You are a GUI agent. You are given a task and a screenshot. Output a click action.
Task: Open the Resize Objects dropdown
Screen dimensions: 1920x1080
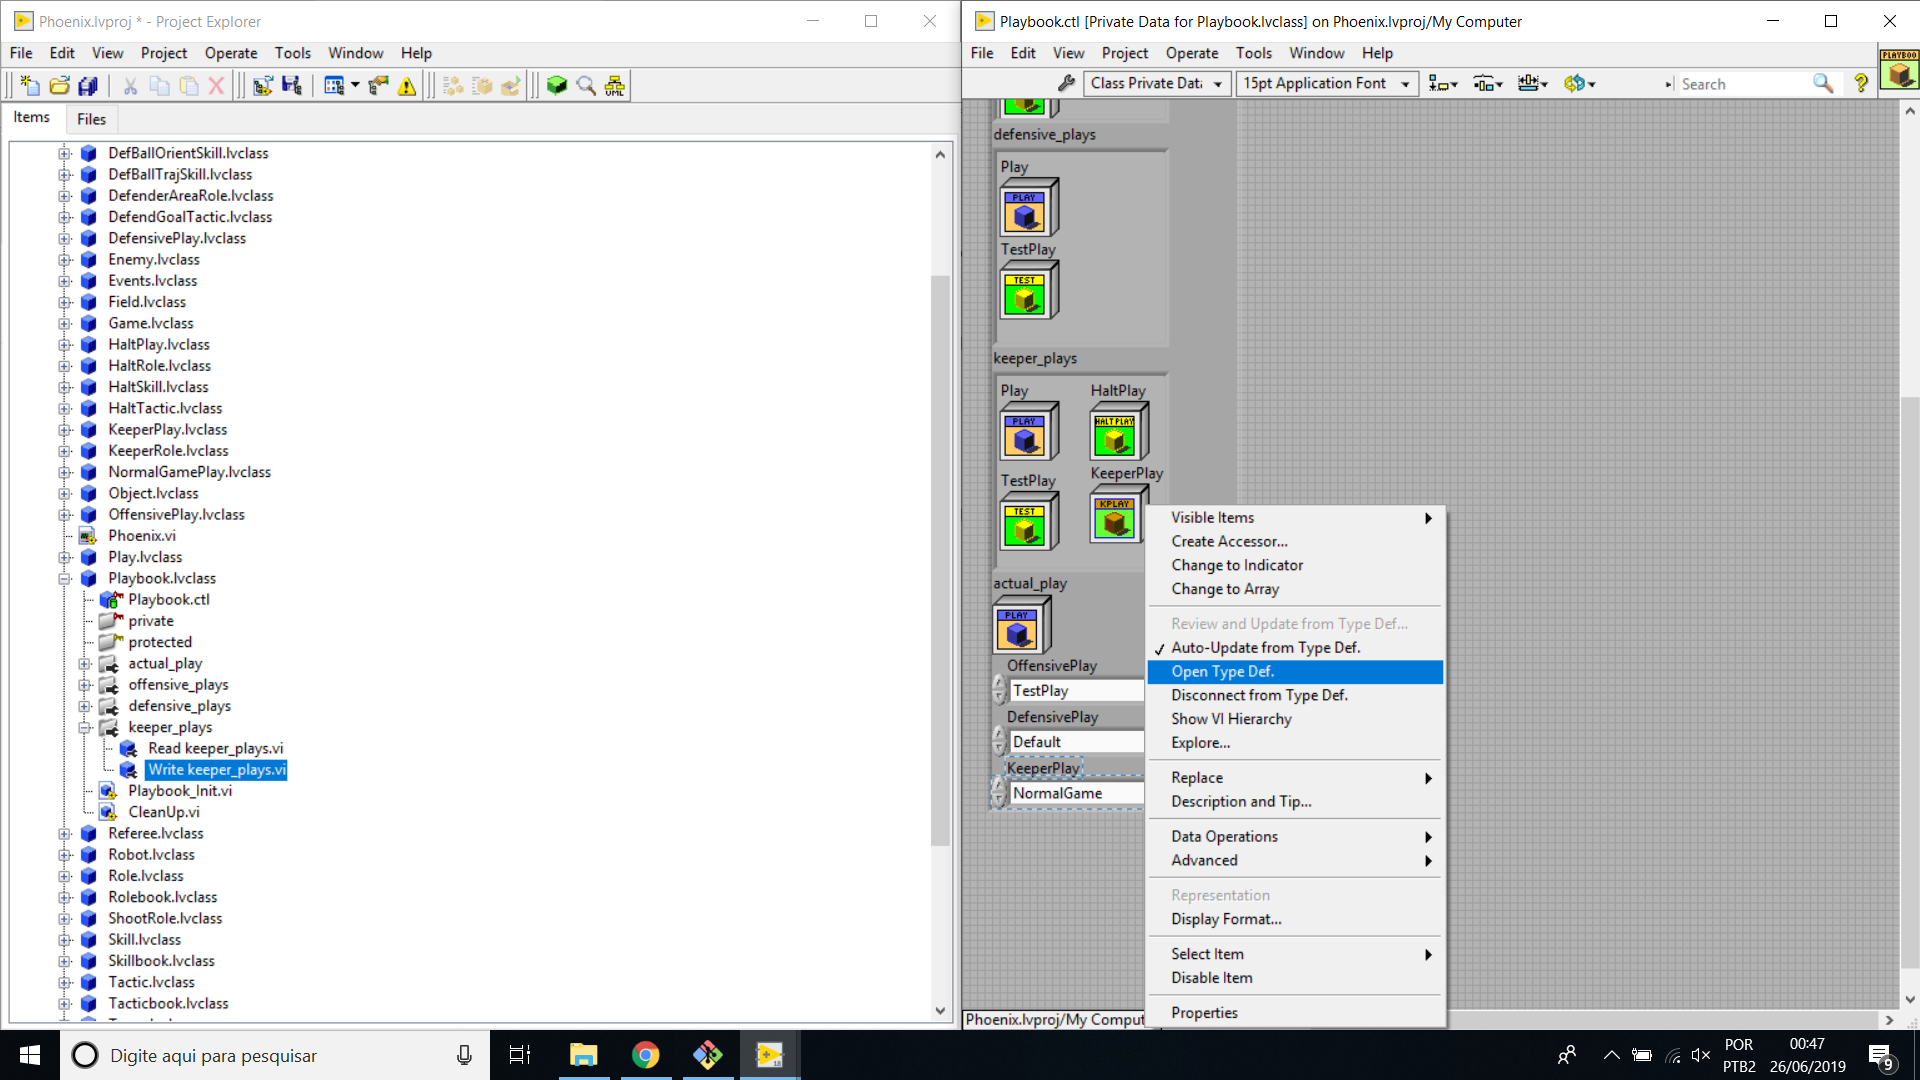tap(1533, 84)
